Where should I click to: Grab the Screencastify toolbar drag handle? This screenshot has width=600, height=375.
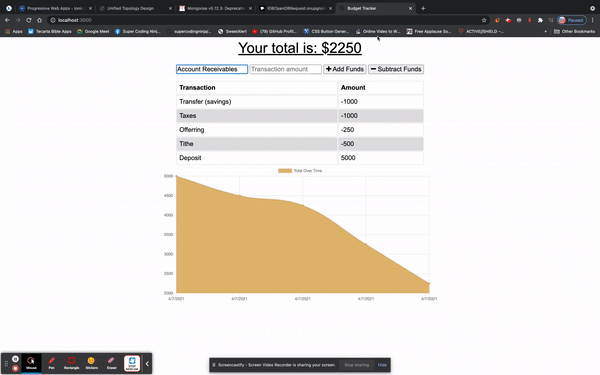tap(6, 364)
